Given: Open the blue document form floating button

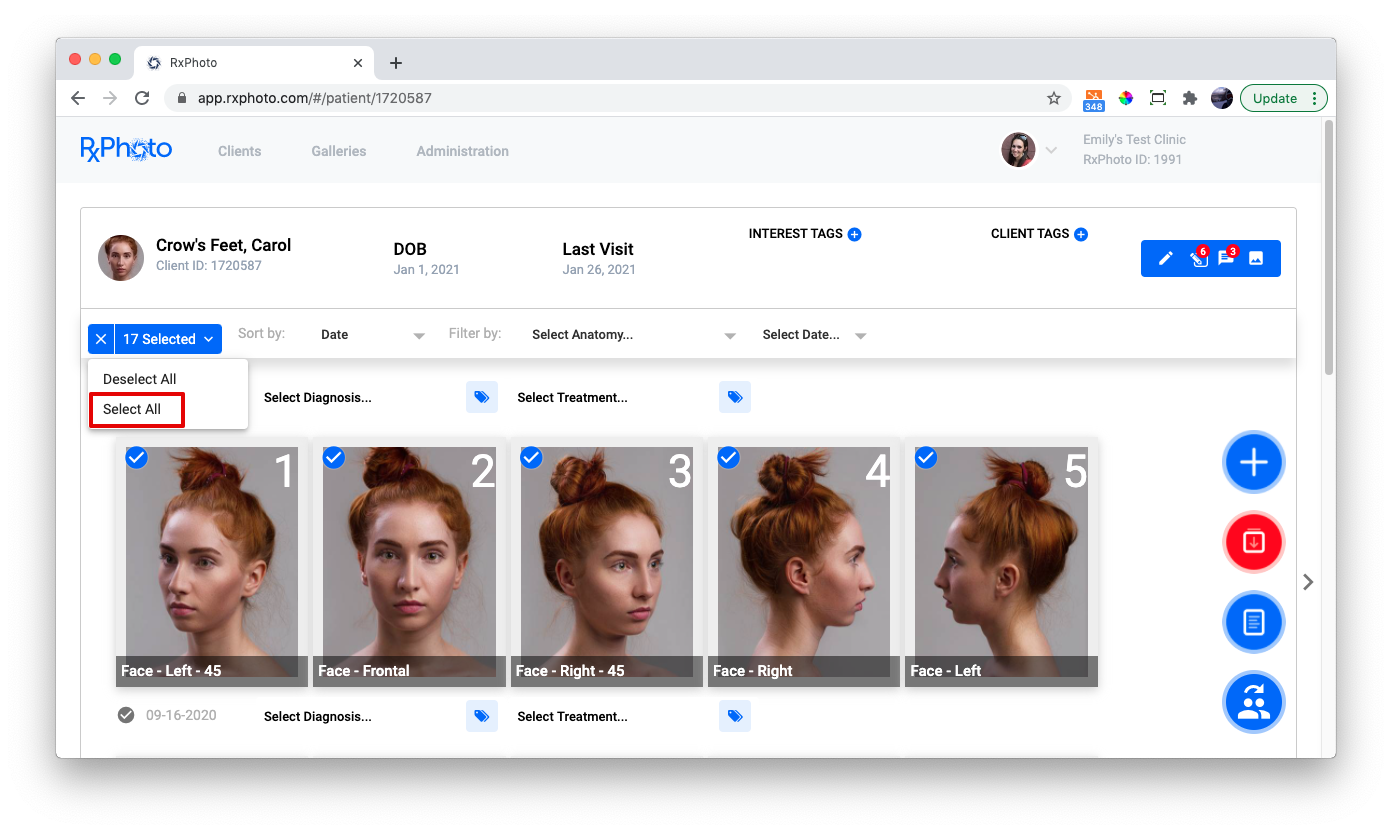Looking at the screenshot, I should (1253, 622).
